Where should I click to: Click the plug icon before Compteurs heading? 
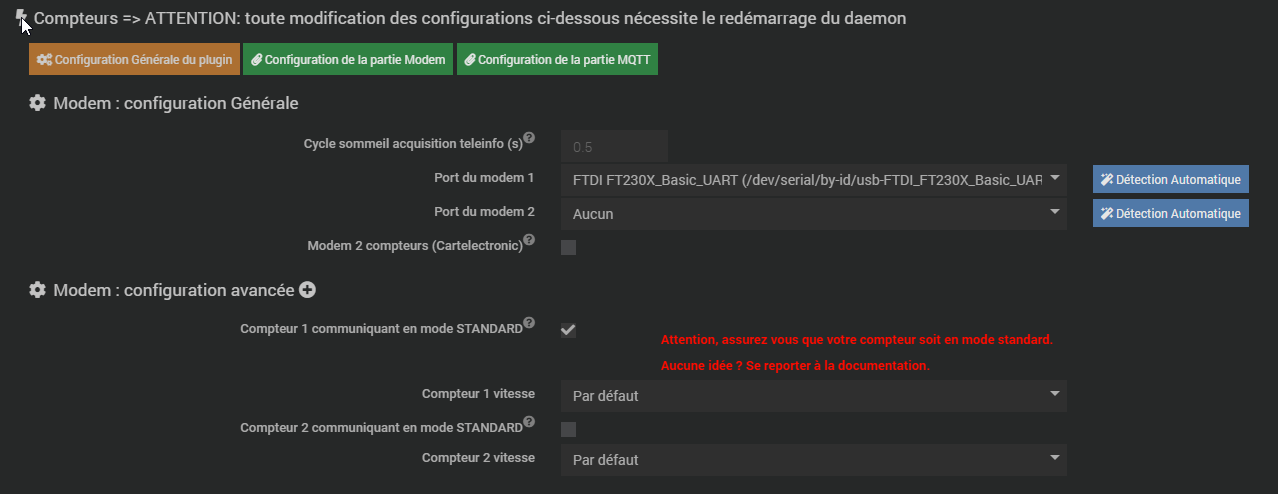click(x=21, y=18)
